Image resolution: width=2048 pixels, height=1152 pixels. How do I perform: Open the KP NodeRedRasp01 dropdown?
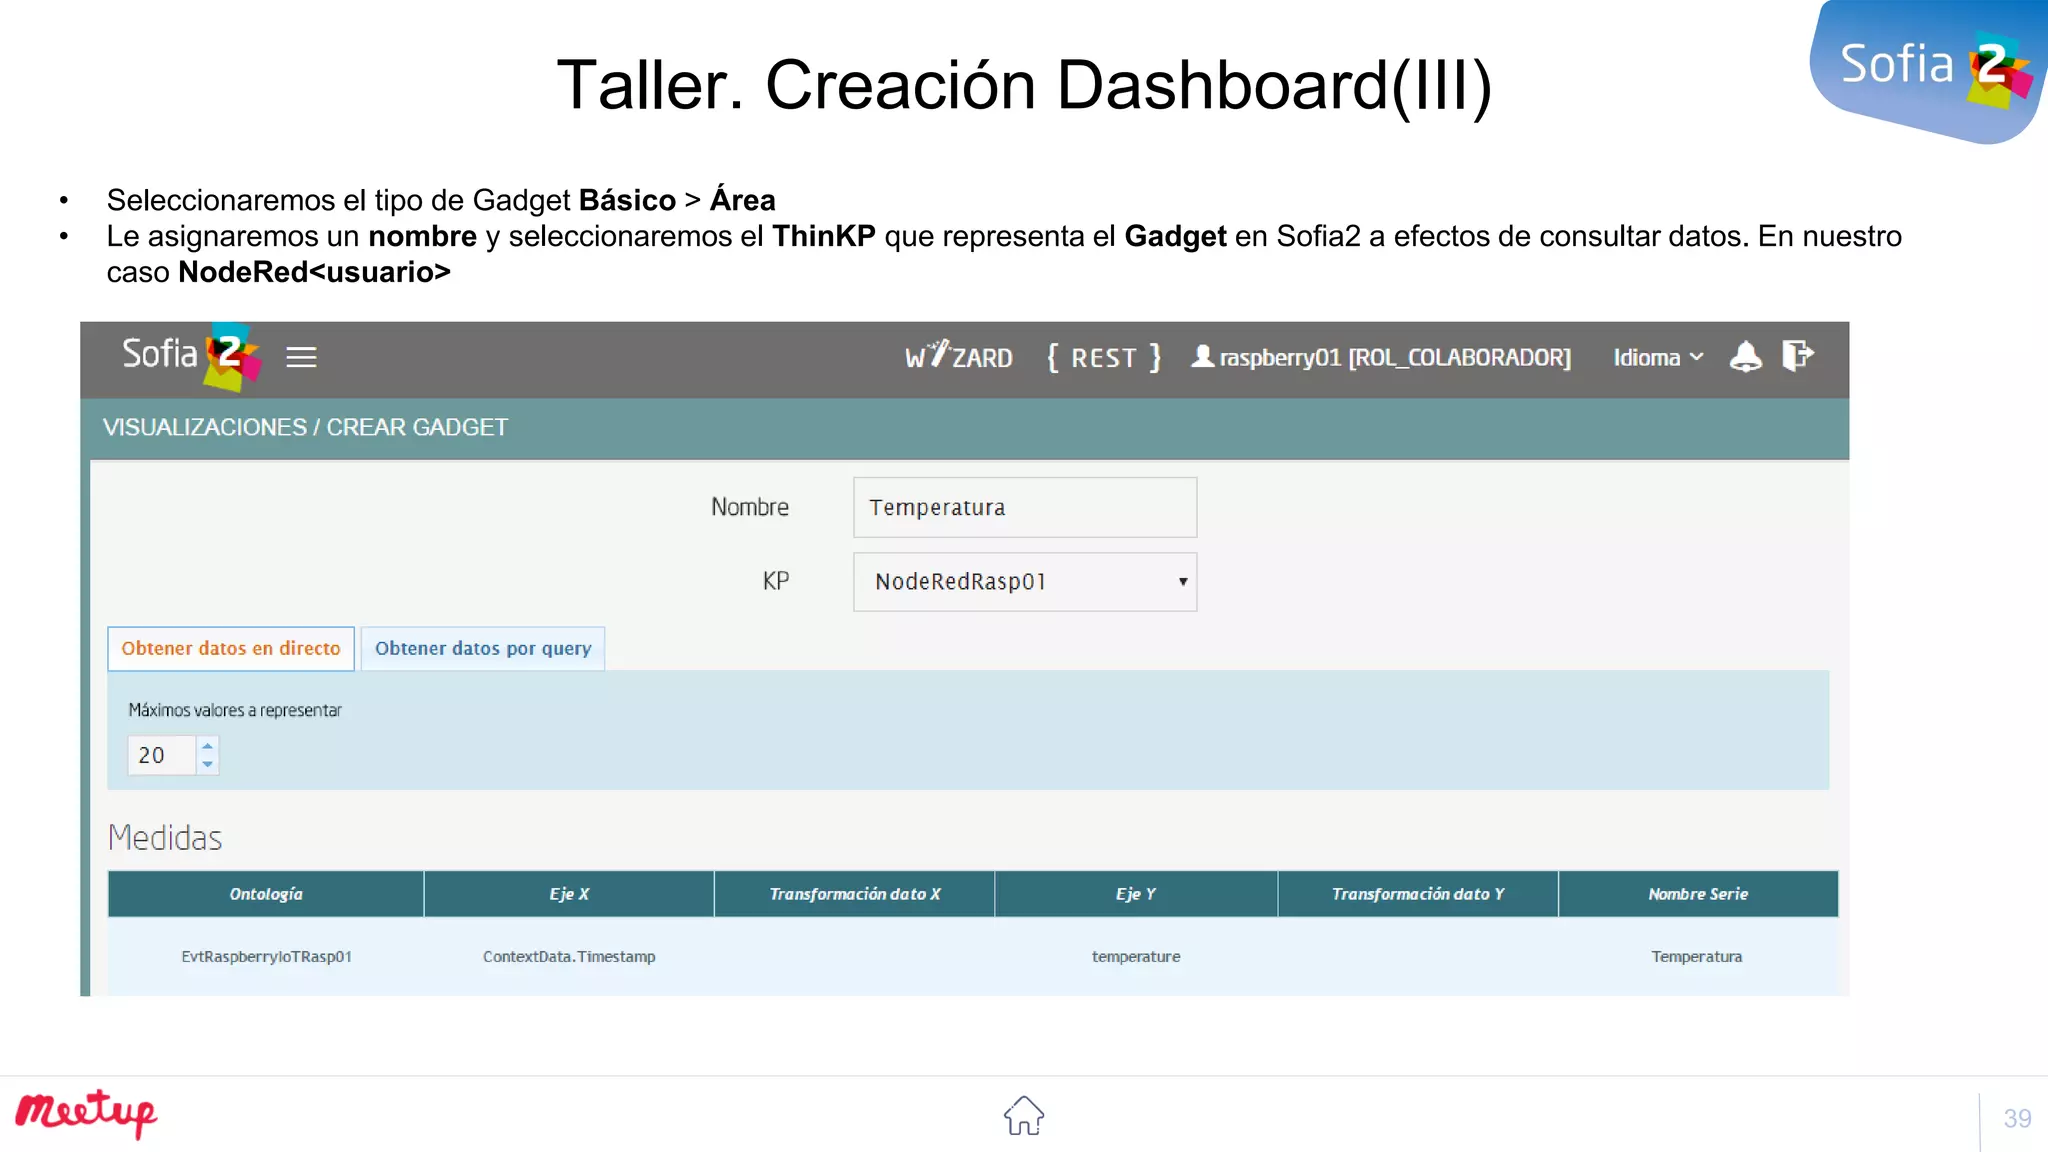(1025, 582)
